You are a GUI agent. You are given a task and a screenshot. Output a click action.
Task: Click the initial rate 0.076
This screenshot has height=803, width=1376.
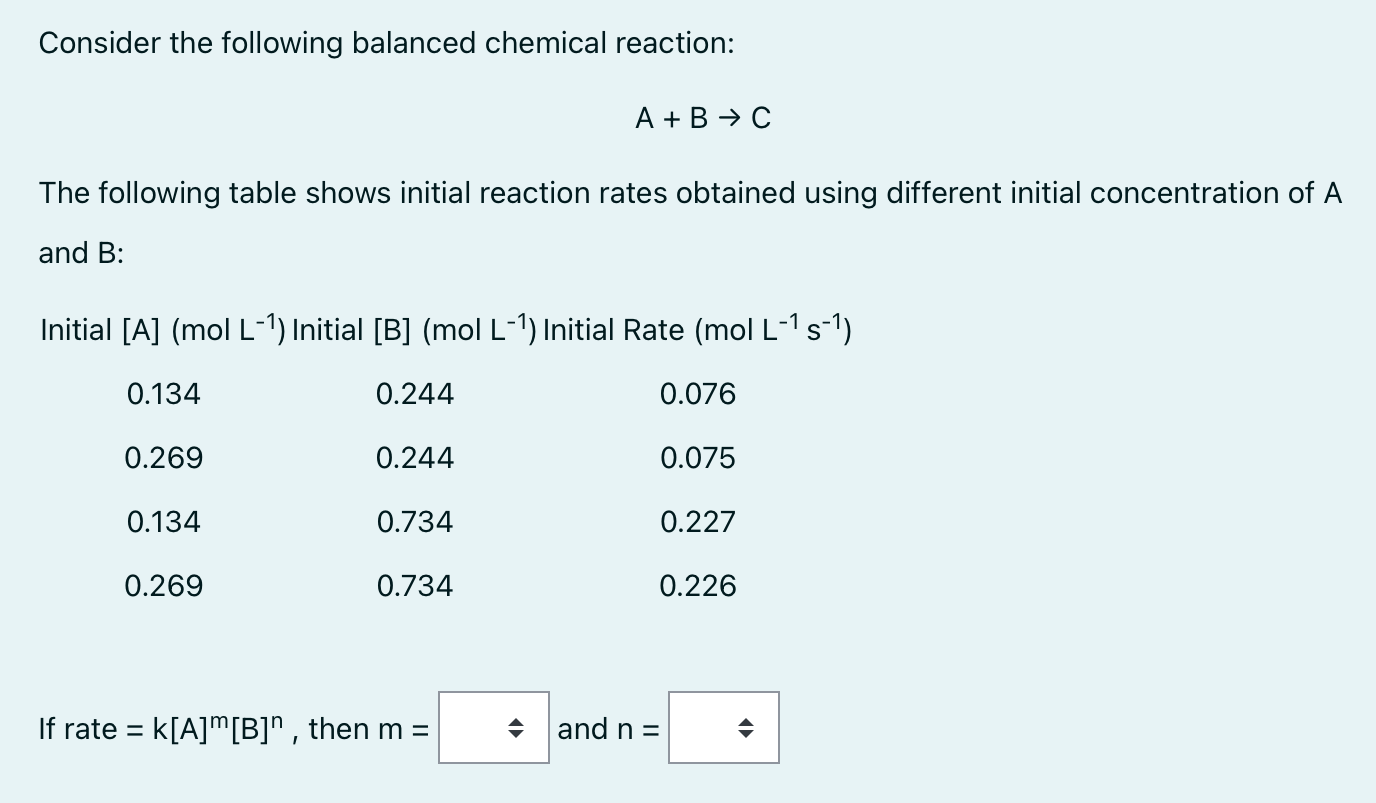pyautogui.click(x=698, y=394)
